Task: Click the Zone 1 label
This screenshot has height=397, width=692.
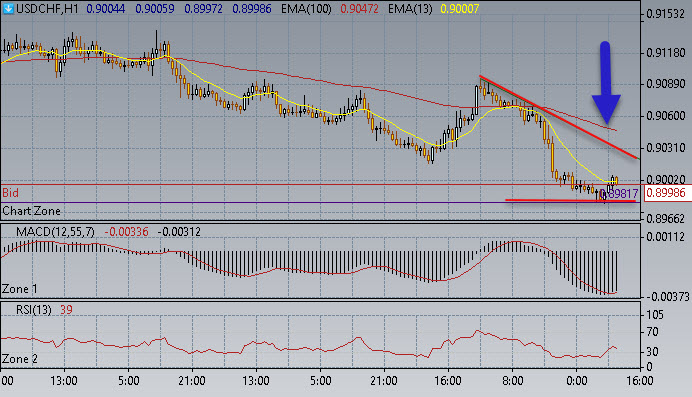Action: tap(20, 289)
